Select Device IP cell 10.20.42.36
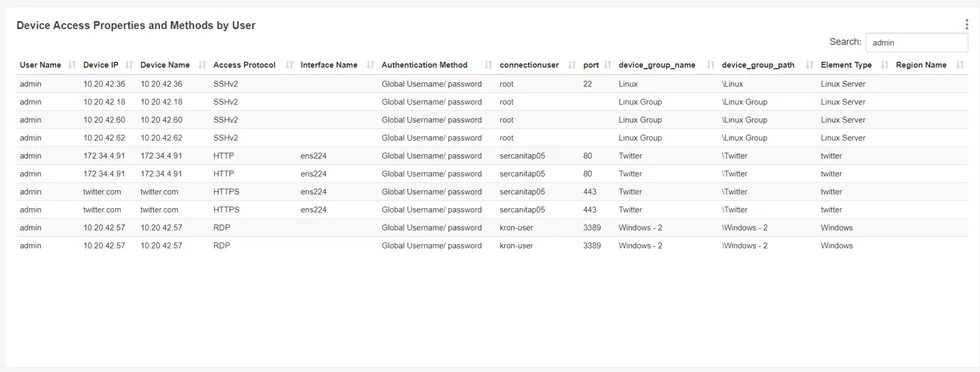 pos(104,84)
